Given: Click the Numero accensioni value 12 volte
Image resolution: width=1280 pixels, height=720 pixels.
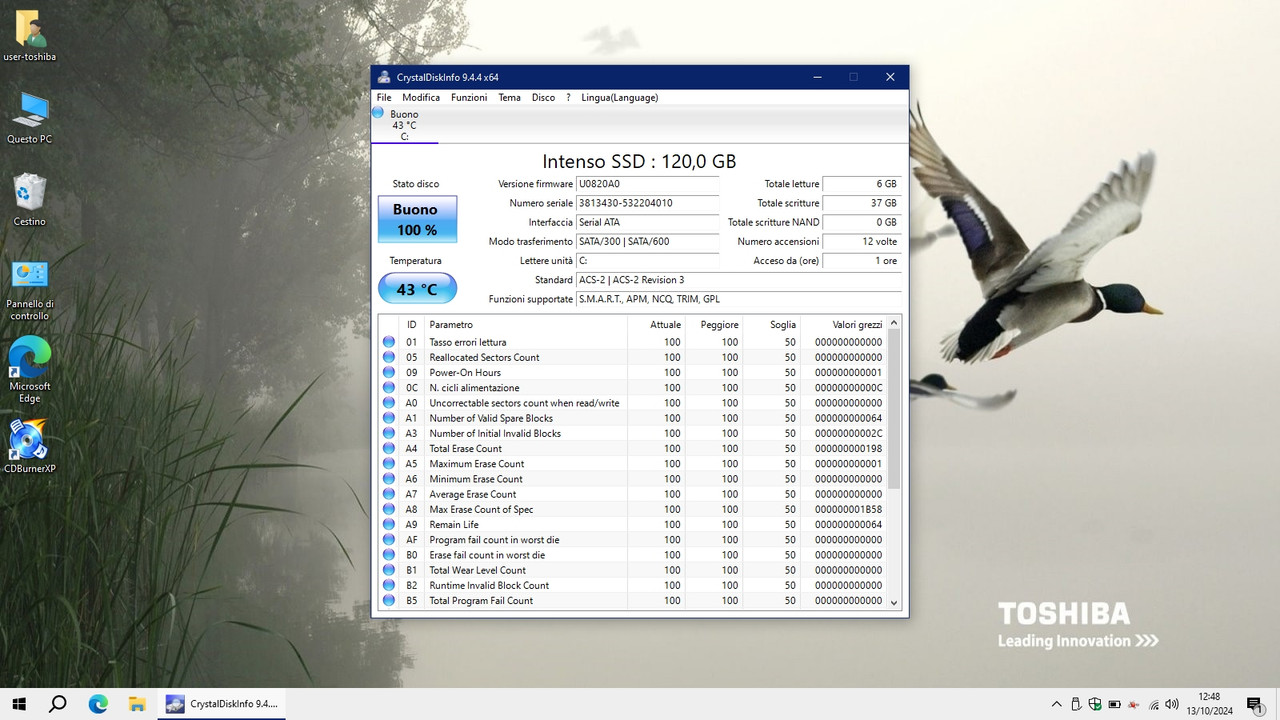Looking at the screenshot, I should coord(861,242).
